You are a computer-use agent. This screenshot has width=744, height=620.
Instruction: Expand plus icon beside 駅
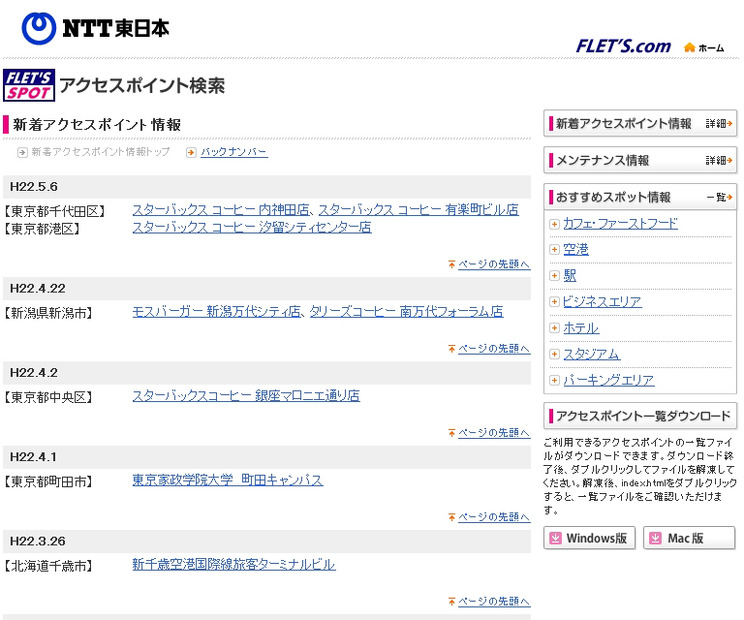pyautogui.click(x=554, y=275)
